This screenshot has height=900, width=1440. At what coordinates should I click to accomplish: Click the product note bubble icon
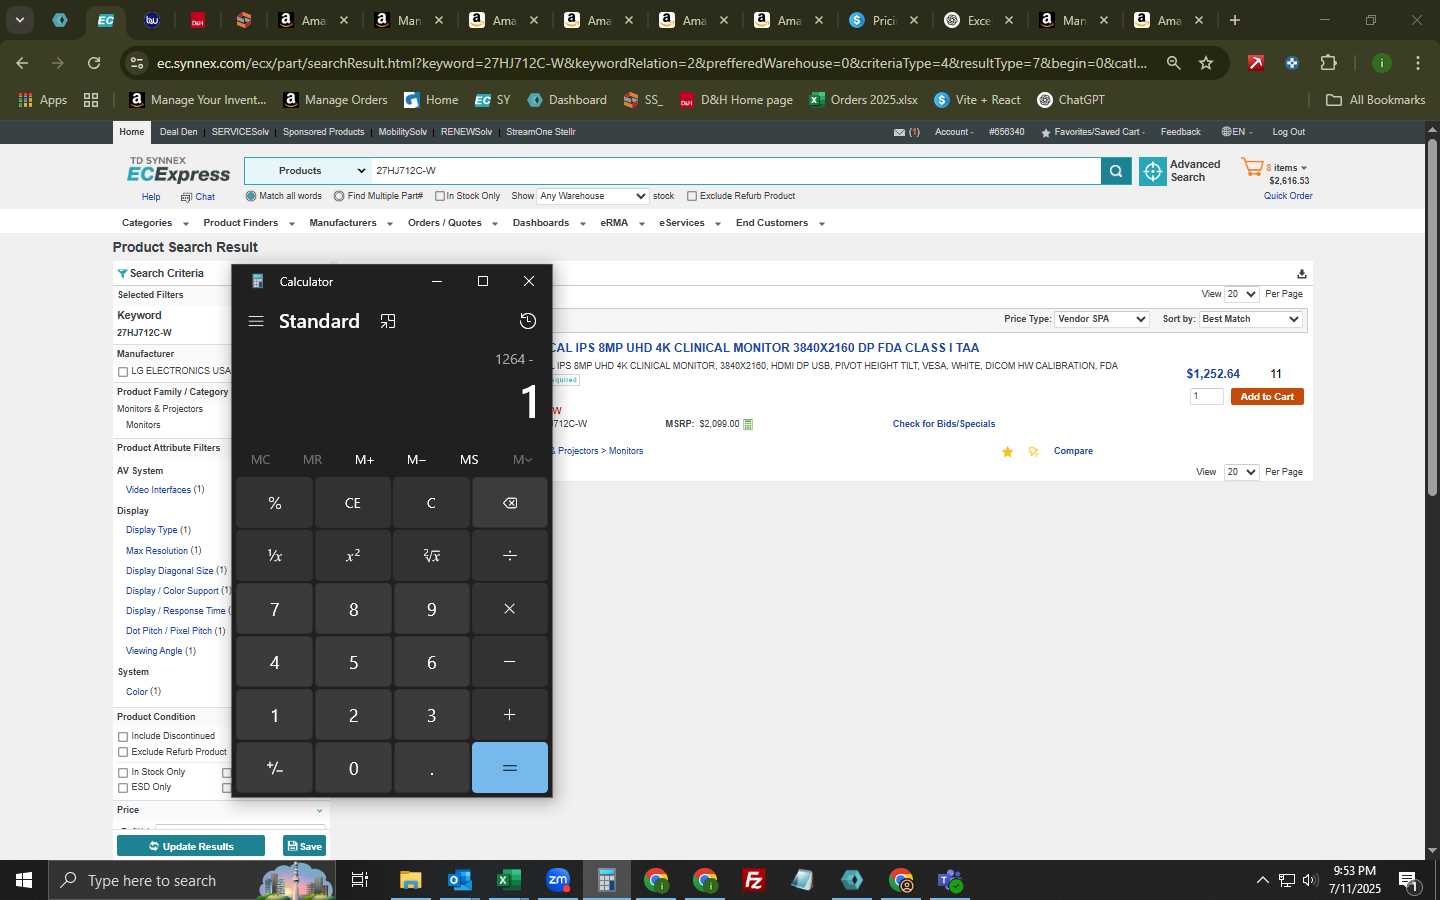pos(1033,452)
